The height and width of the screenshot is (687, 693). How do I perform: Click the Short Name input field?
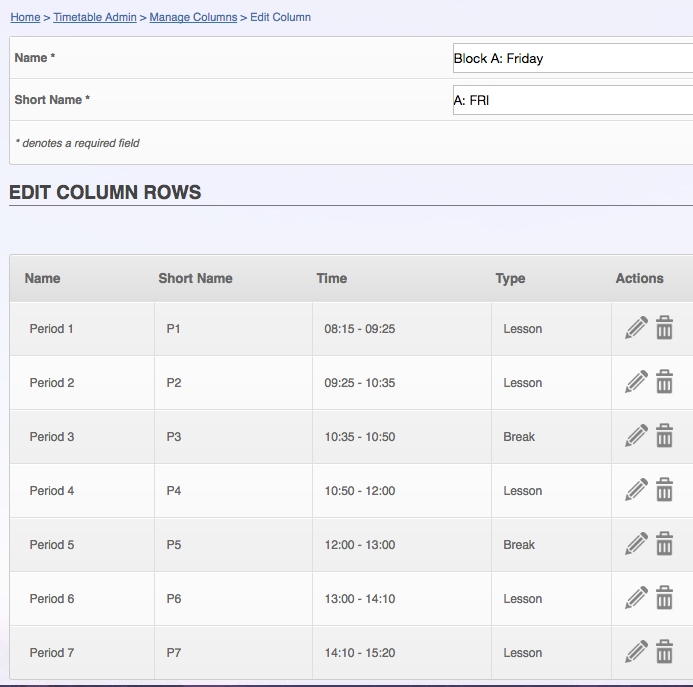coord(573,100)
